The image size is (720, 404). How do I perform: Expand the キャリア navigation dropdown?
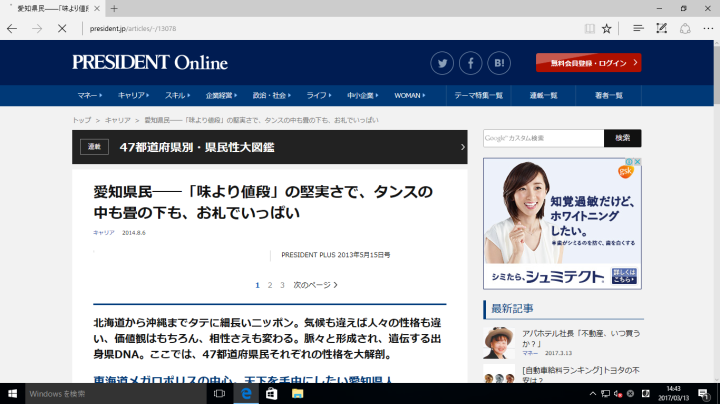(x=133, y=95)
